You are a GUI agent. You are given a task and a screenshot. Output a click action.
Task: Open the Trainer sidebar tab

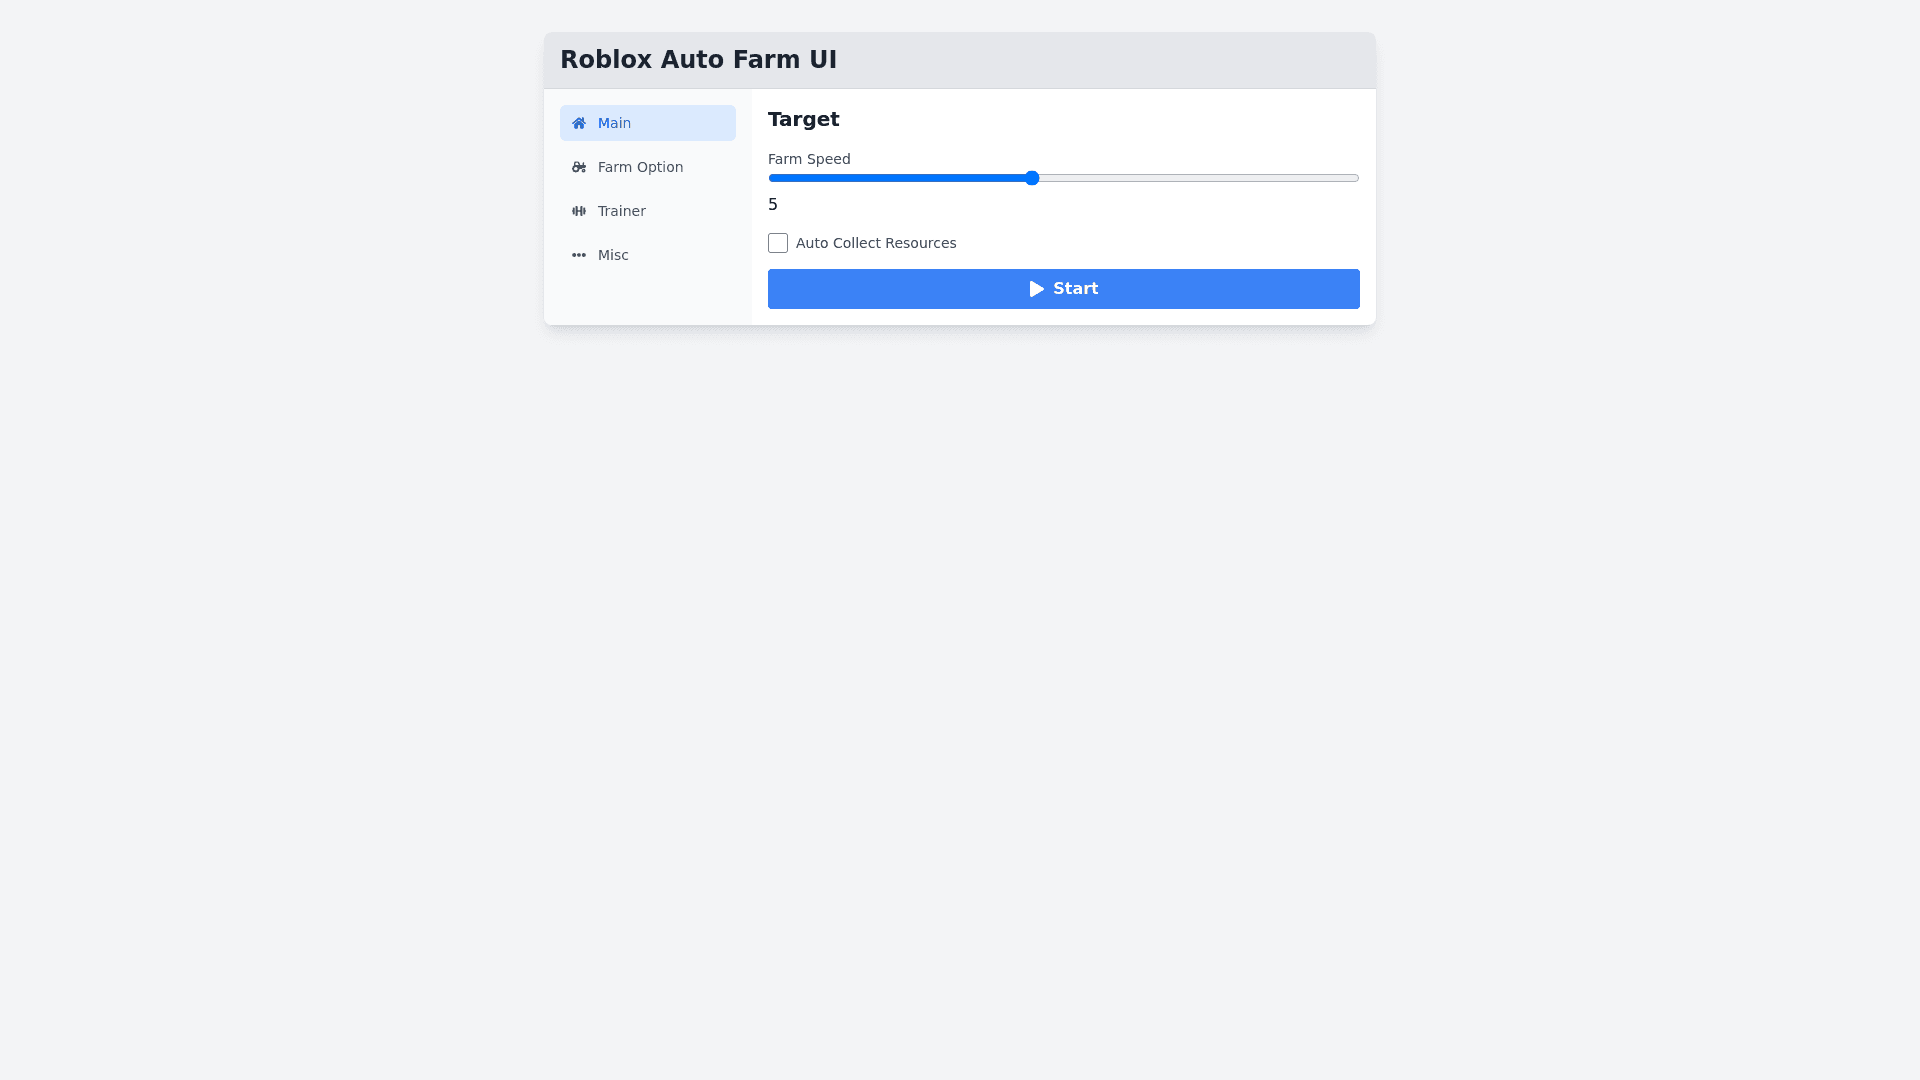coord(647,211)
